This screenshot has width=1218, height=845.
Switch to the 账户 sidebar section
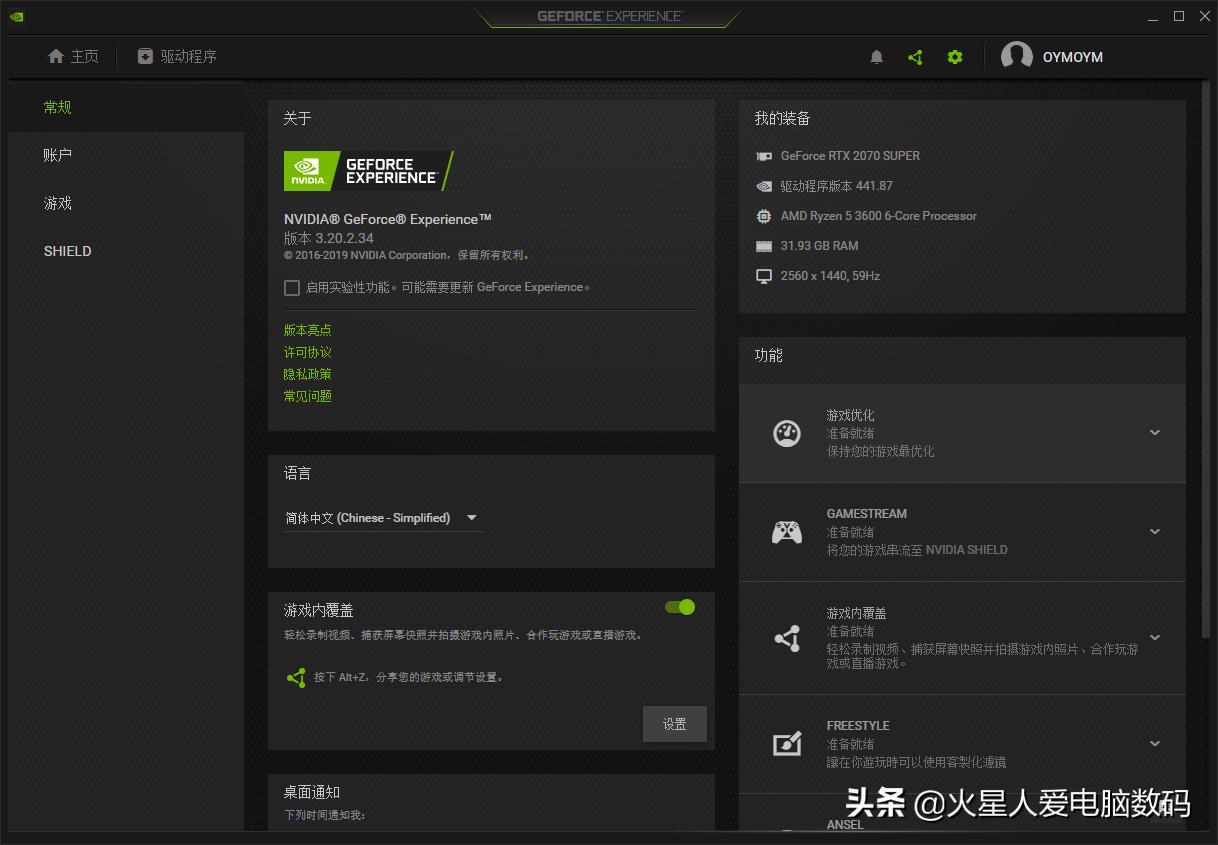coord(57,155)
